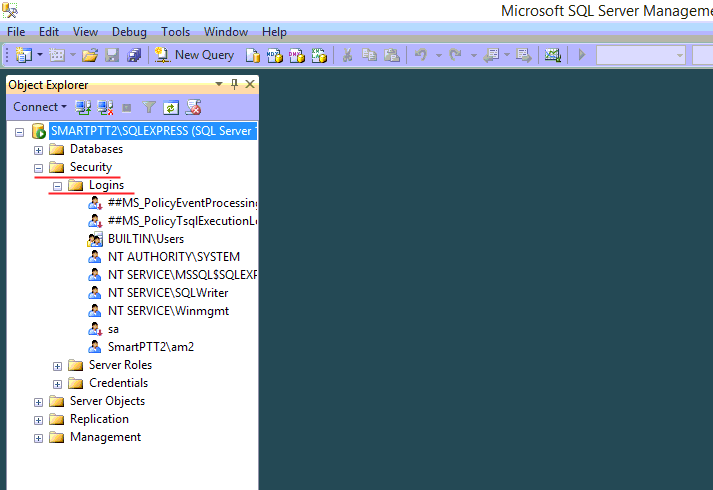Click the New Project toolbar icon
The width and height of the screenshot is (713, 490).
[24, 55]
